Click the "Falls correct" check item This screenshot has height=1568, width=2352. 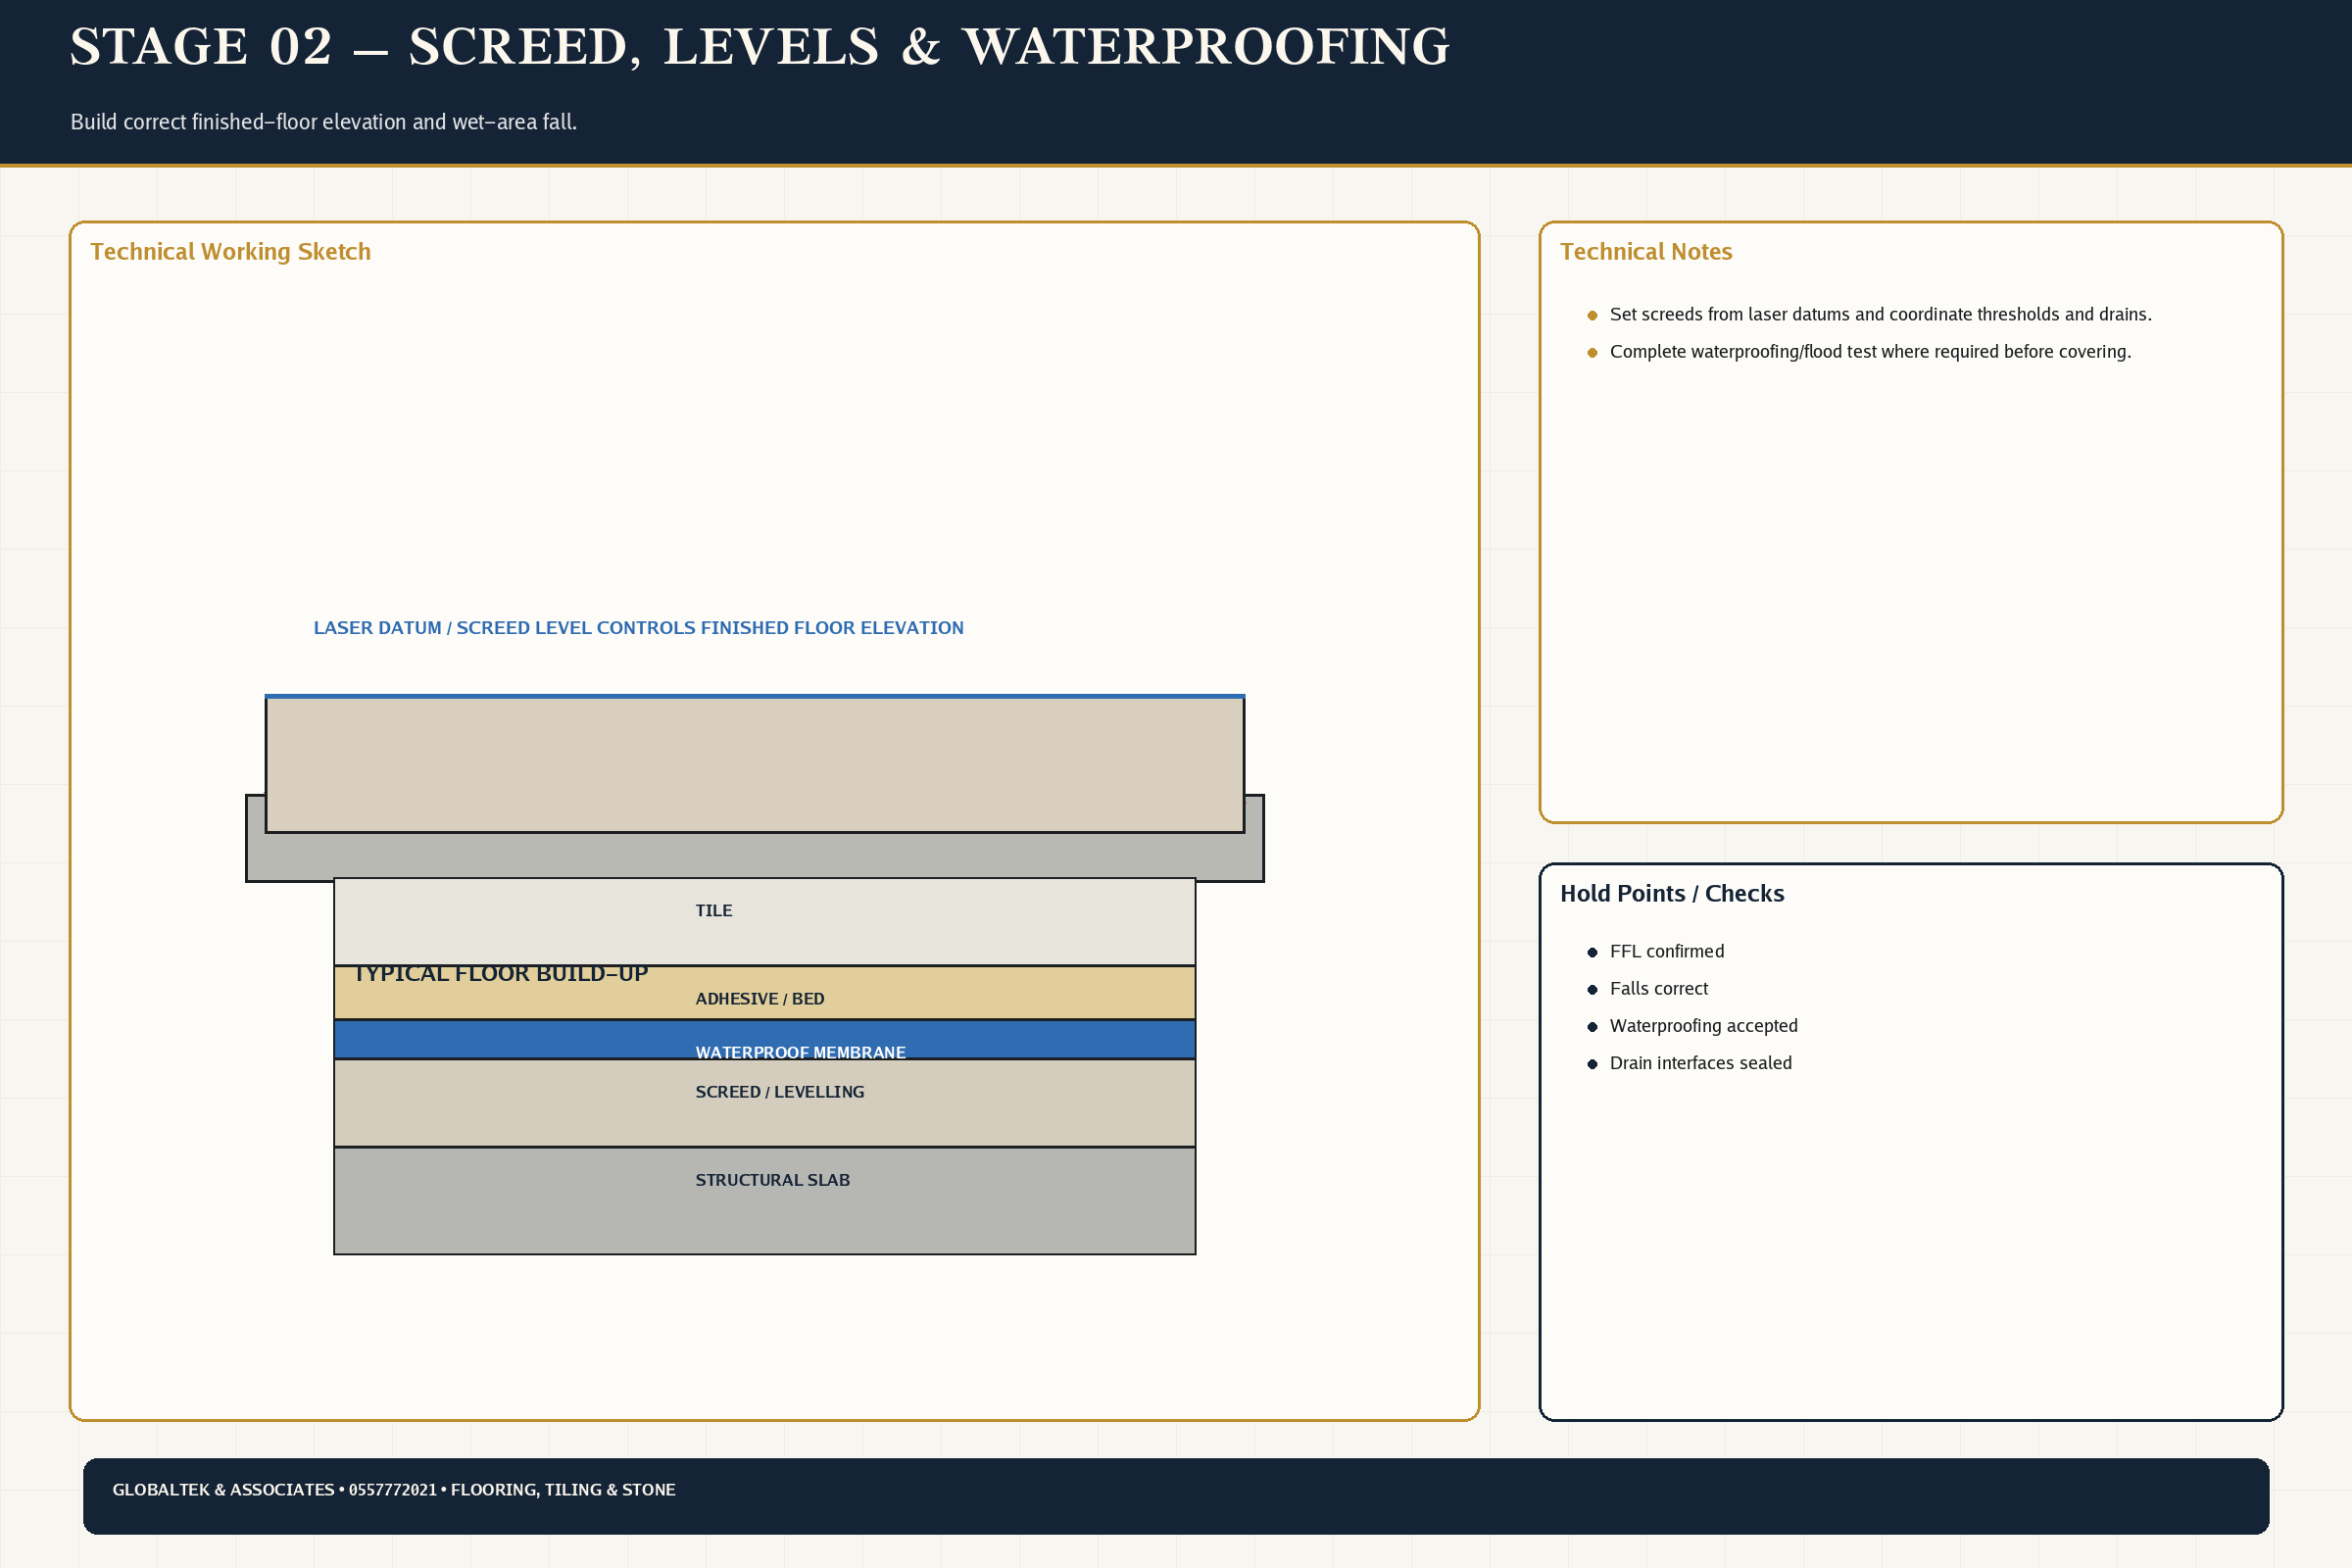click(x=1658, y=989)
